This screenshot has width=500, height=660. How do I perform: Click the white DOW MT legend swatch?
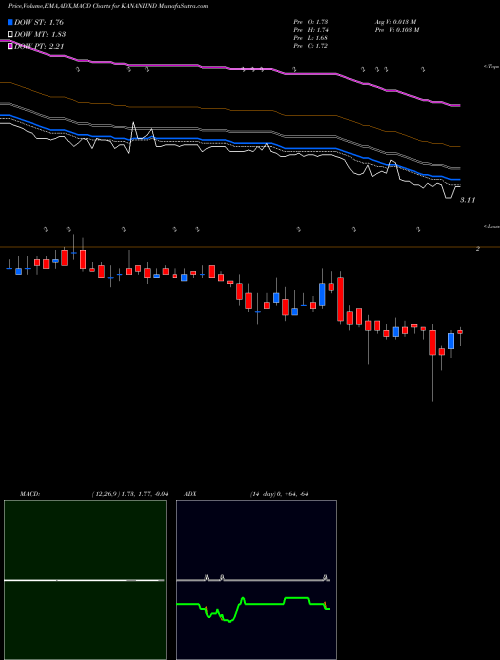pos(10,35)
